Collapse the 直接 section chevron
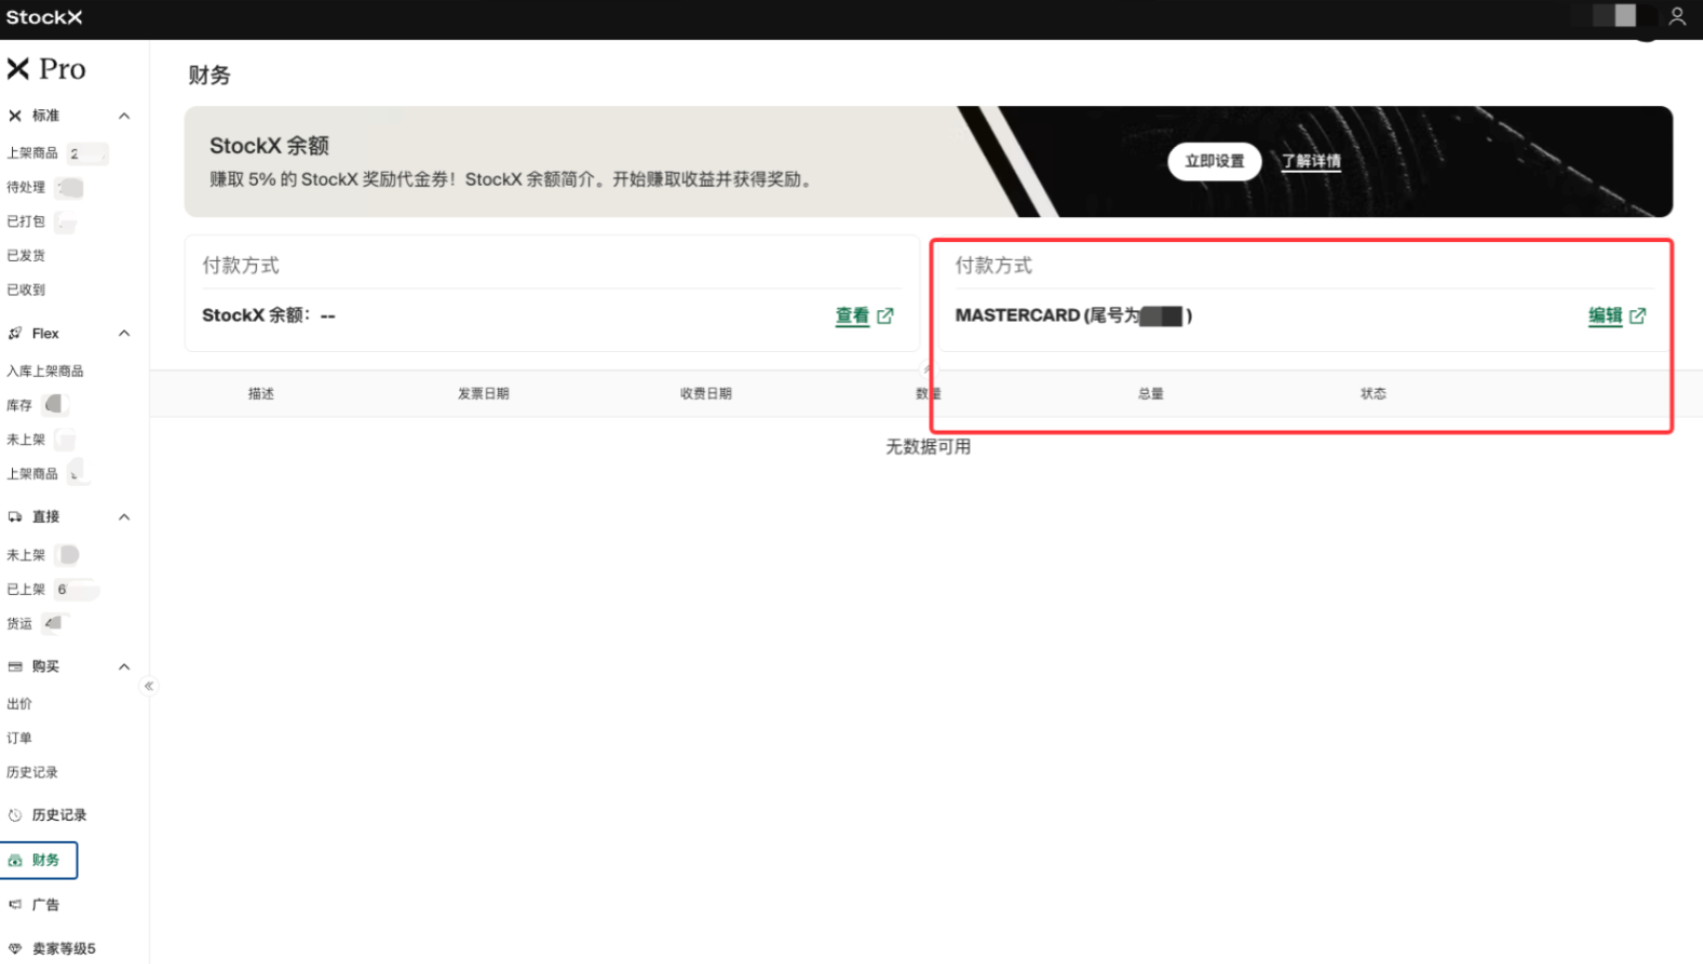The height and width of the screenshot is (964, 1703). pos(124,517)
